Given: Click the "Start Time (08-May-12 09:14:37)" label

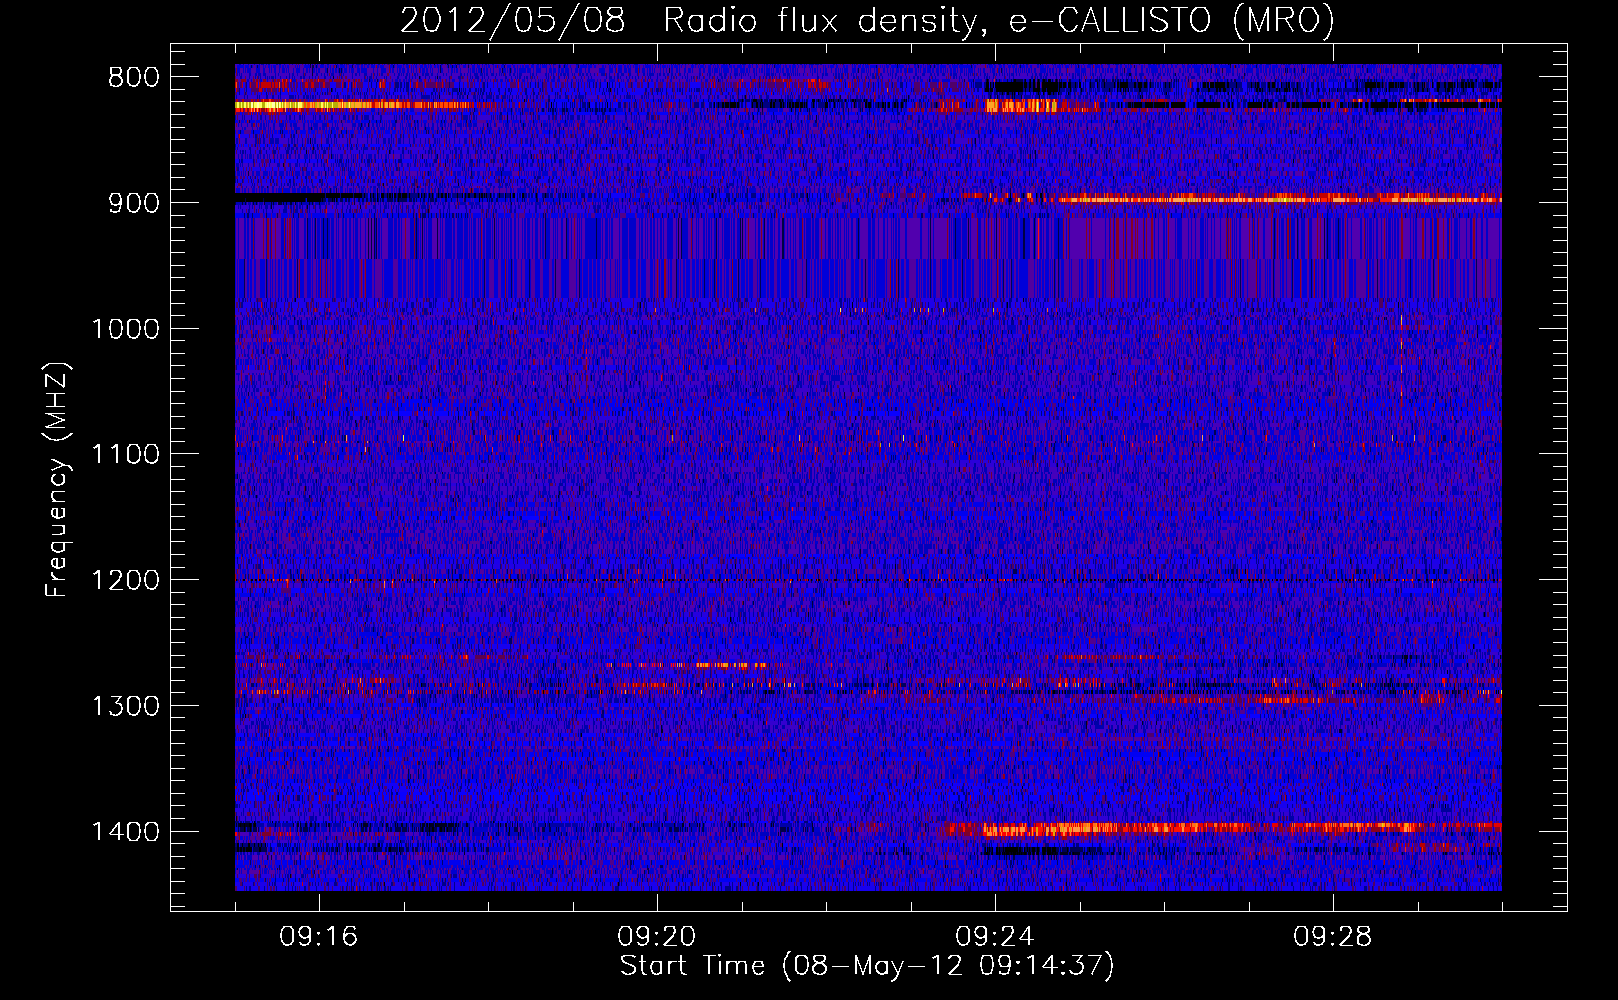Looking at the screenshot, I should coord(867,966).
